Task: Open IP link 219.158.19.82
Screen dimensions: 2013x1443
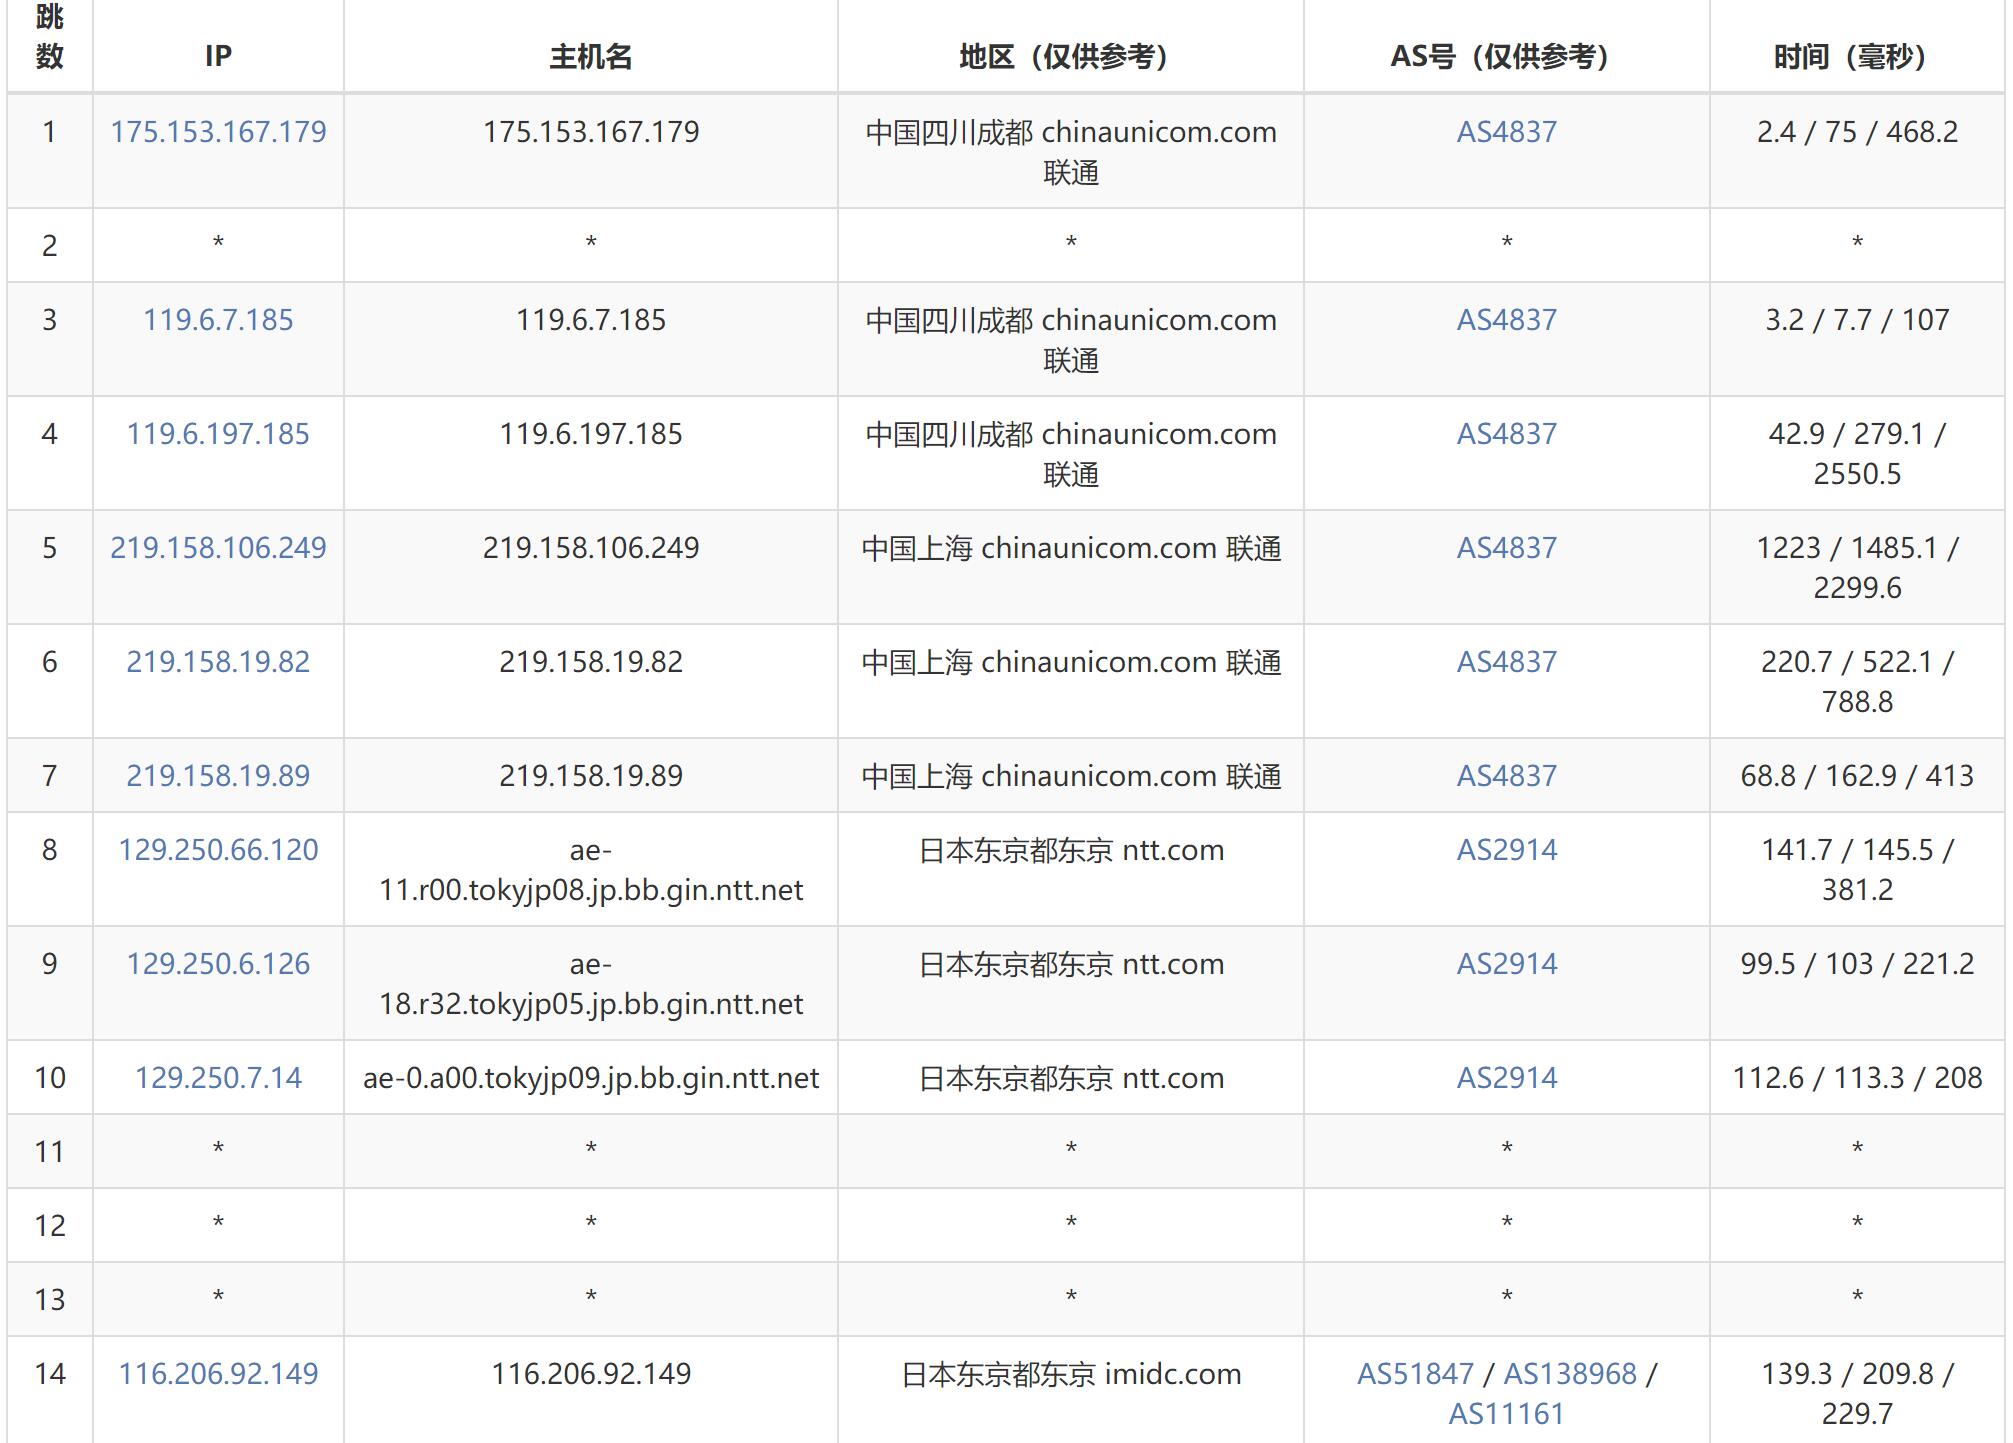Action: click(x=218, y=662)
